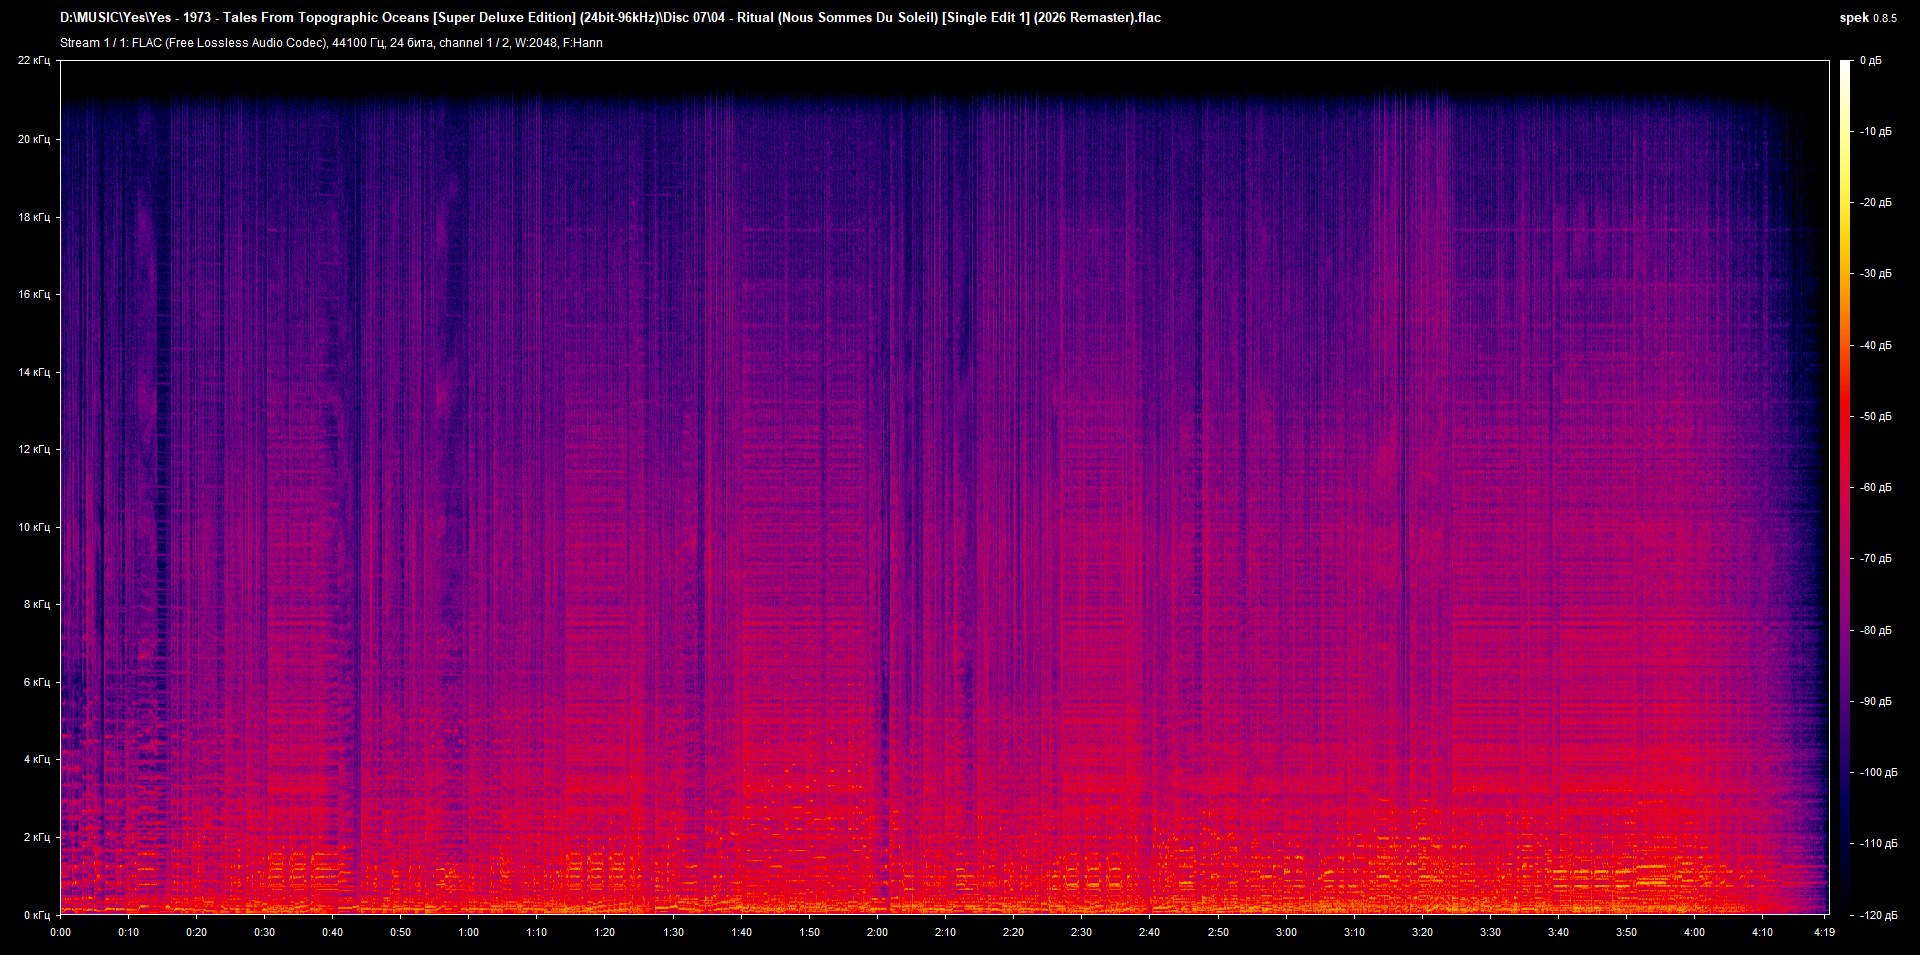The image size is (1920, 955).
Task: Click the 0 дБ level scale label
Action: (x=1871, y=61)
